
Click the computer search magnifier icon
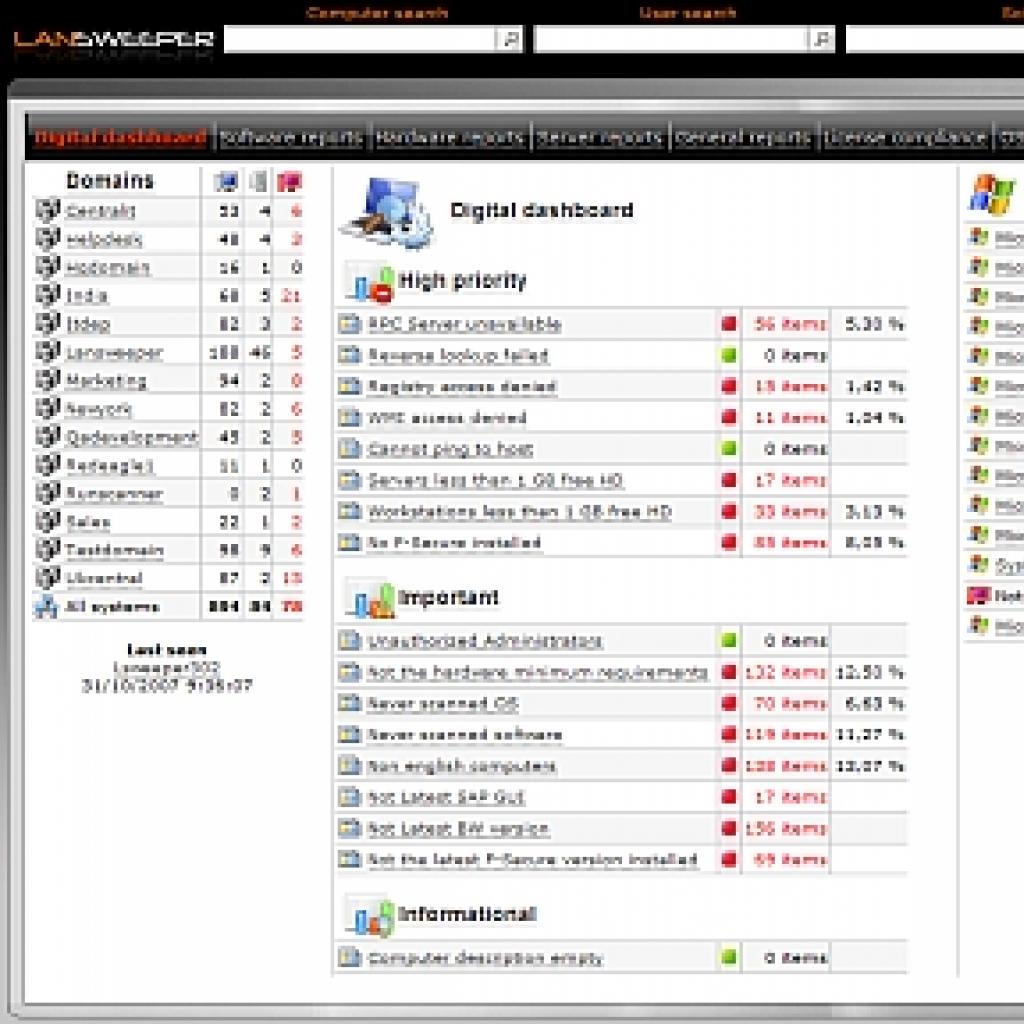(x=509, y=39)
